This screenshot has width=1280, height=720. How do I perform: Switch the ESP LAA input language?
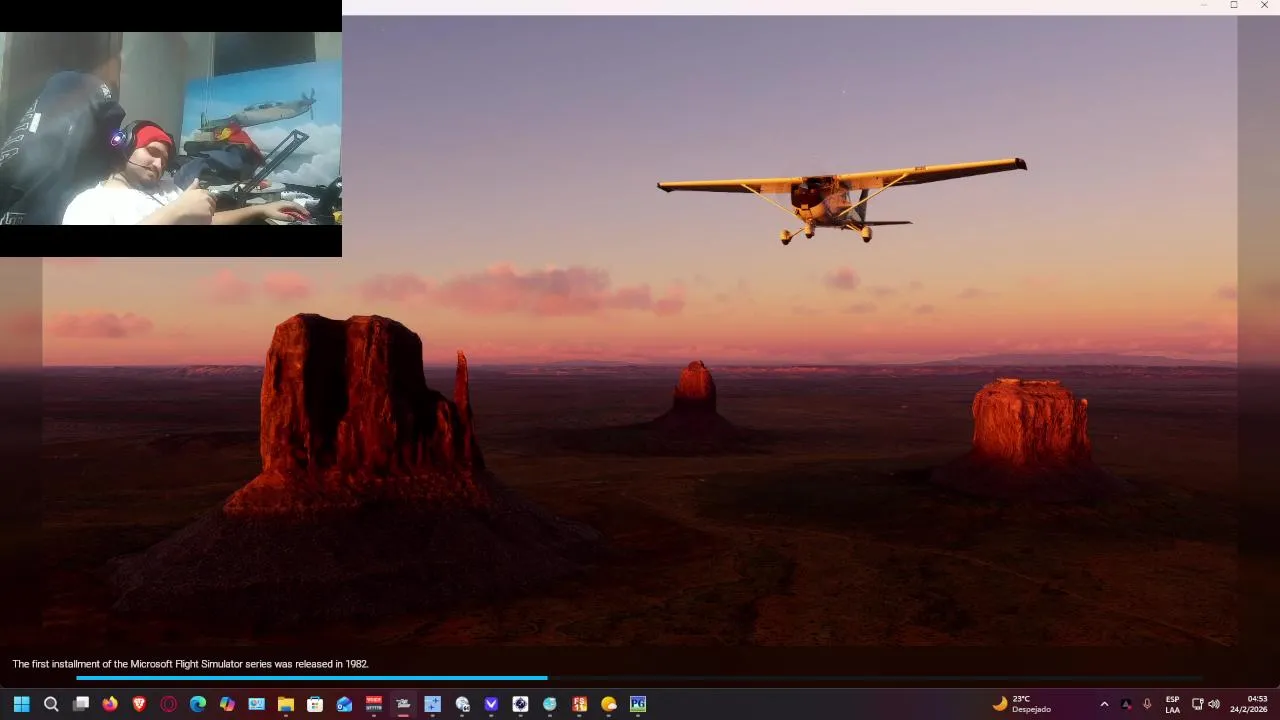pyautogui.click(x=1172, y=704)
